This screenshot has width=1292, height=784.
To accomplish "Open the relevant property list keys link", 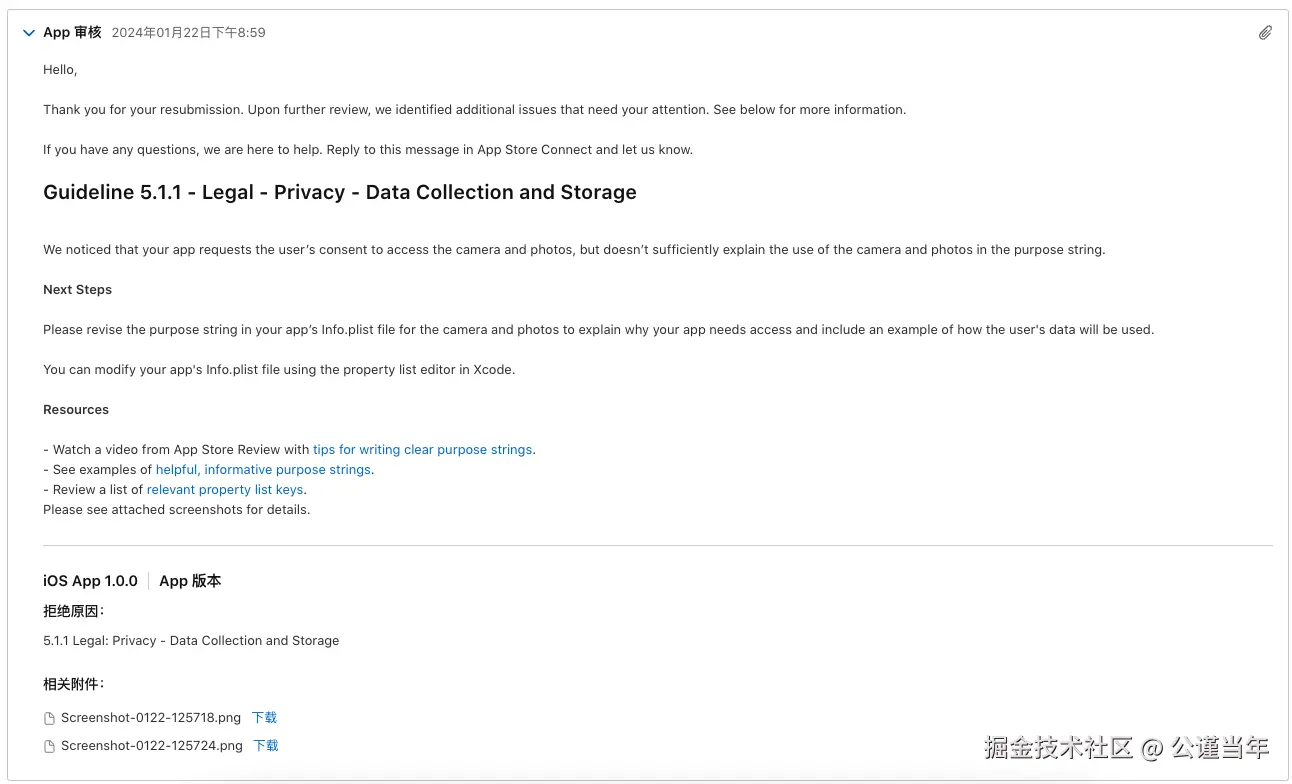I will click(x=225, y=490).
